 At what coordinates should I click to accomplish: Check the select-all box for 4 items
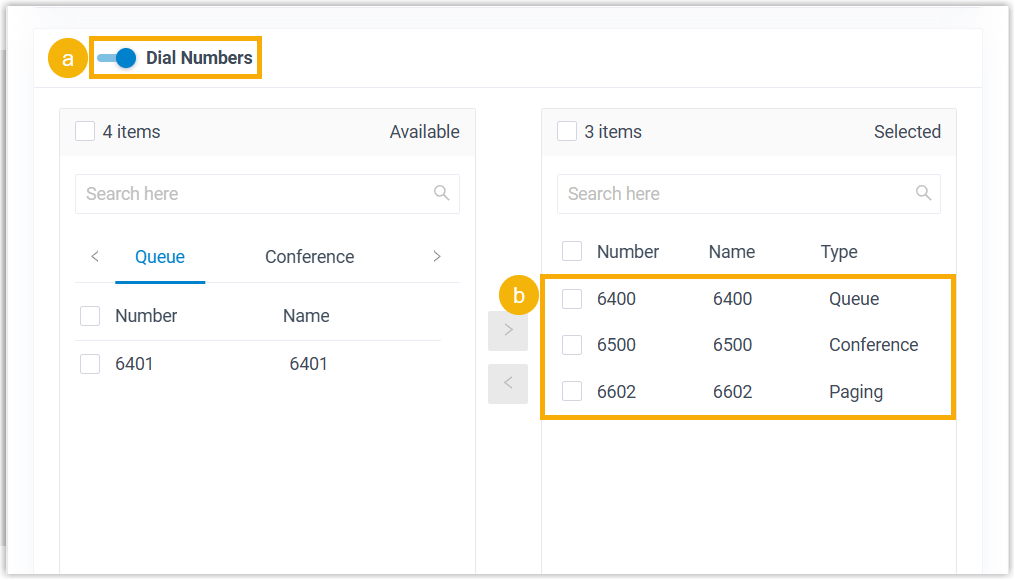click(x=85, y=132)
